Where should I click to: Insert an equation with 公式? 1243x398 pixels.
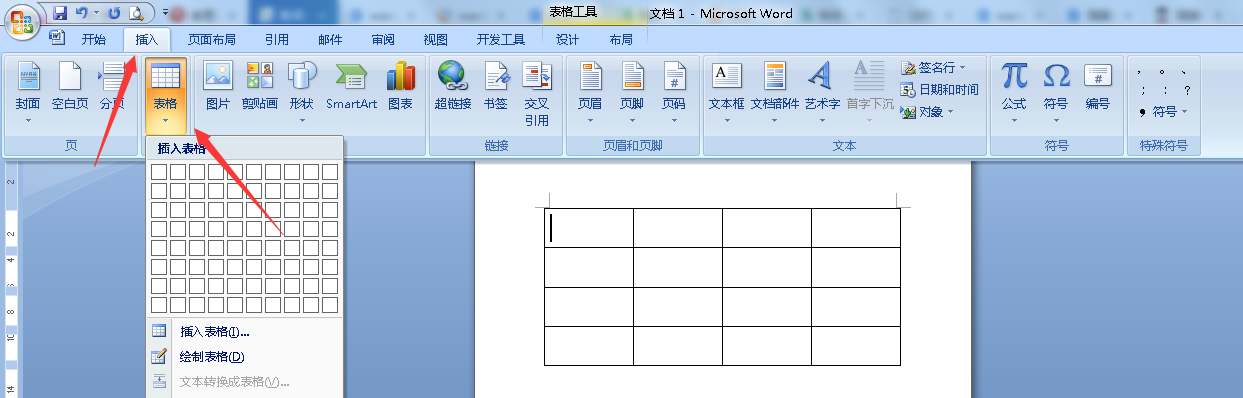1014,92
